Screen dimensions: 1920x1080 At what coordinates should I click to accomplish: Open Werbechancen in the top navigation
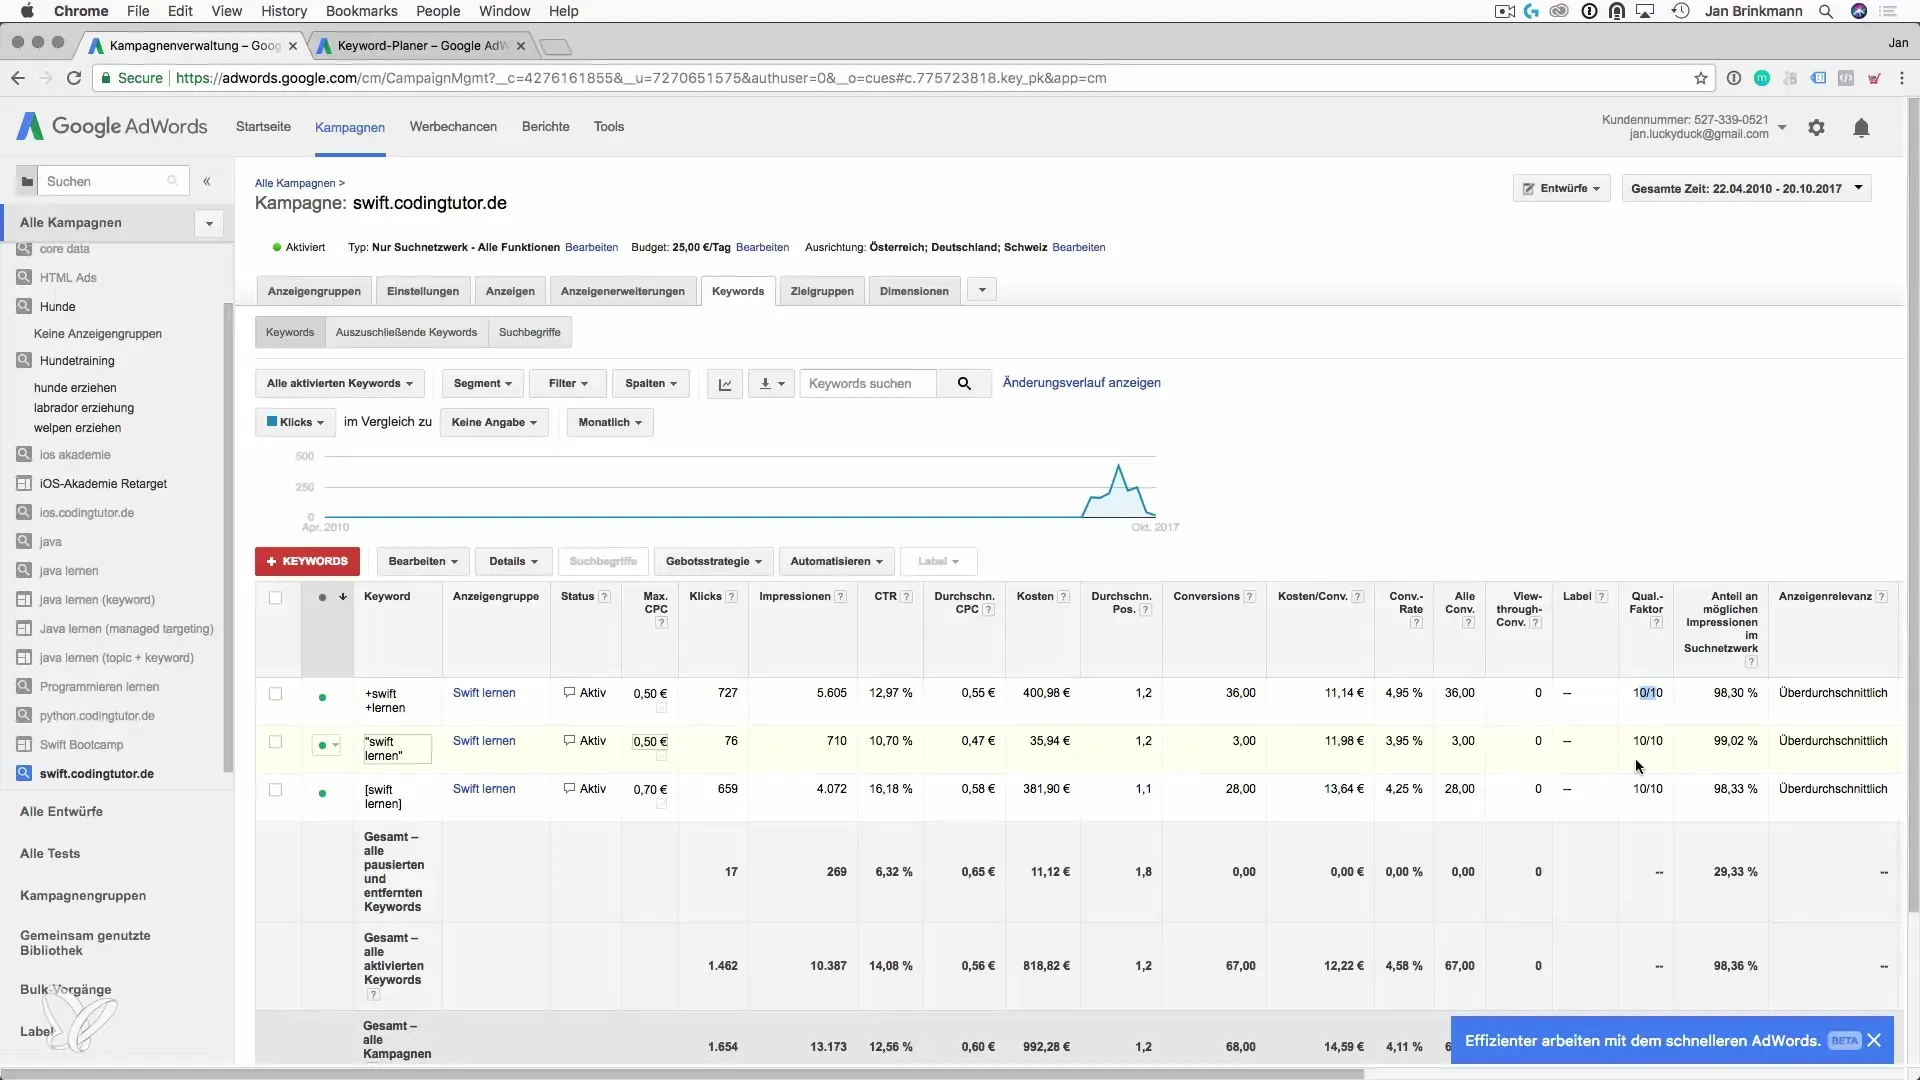click(x=453, y=127)
